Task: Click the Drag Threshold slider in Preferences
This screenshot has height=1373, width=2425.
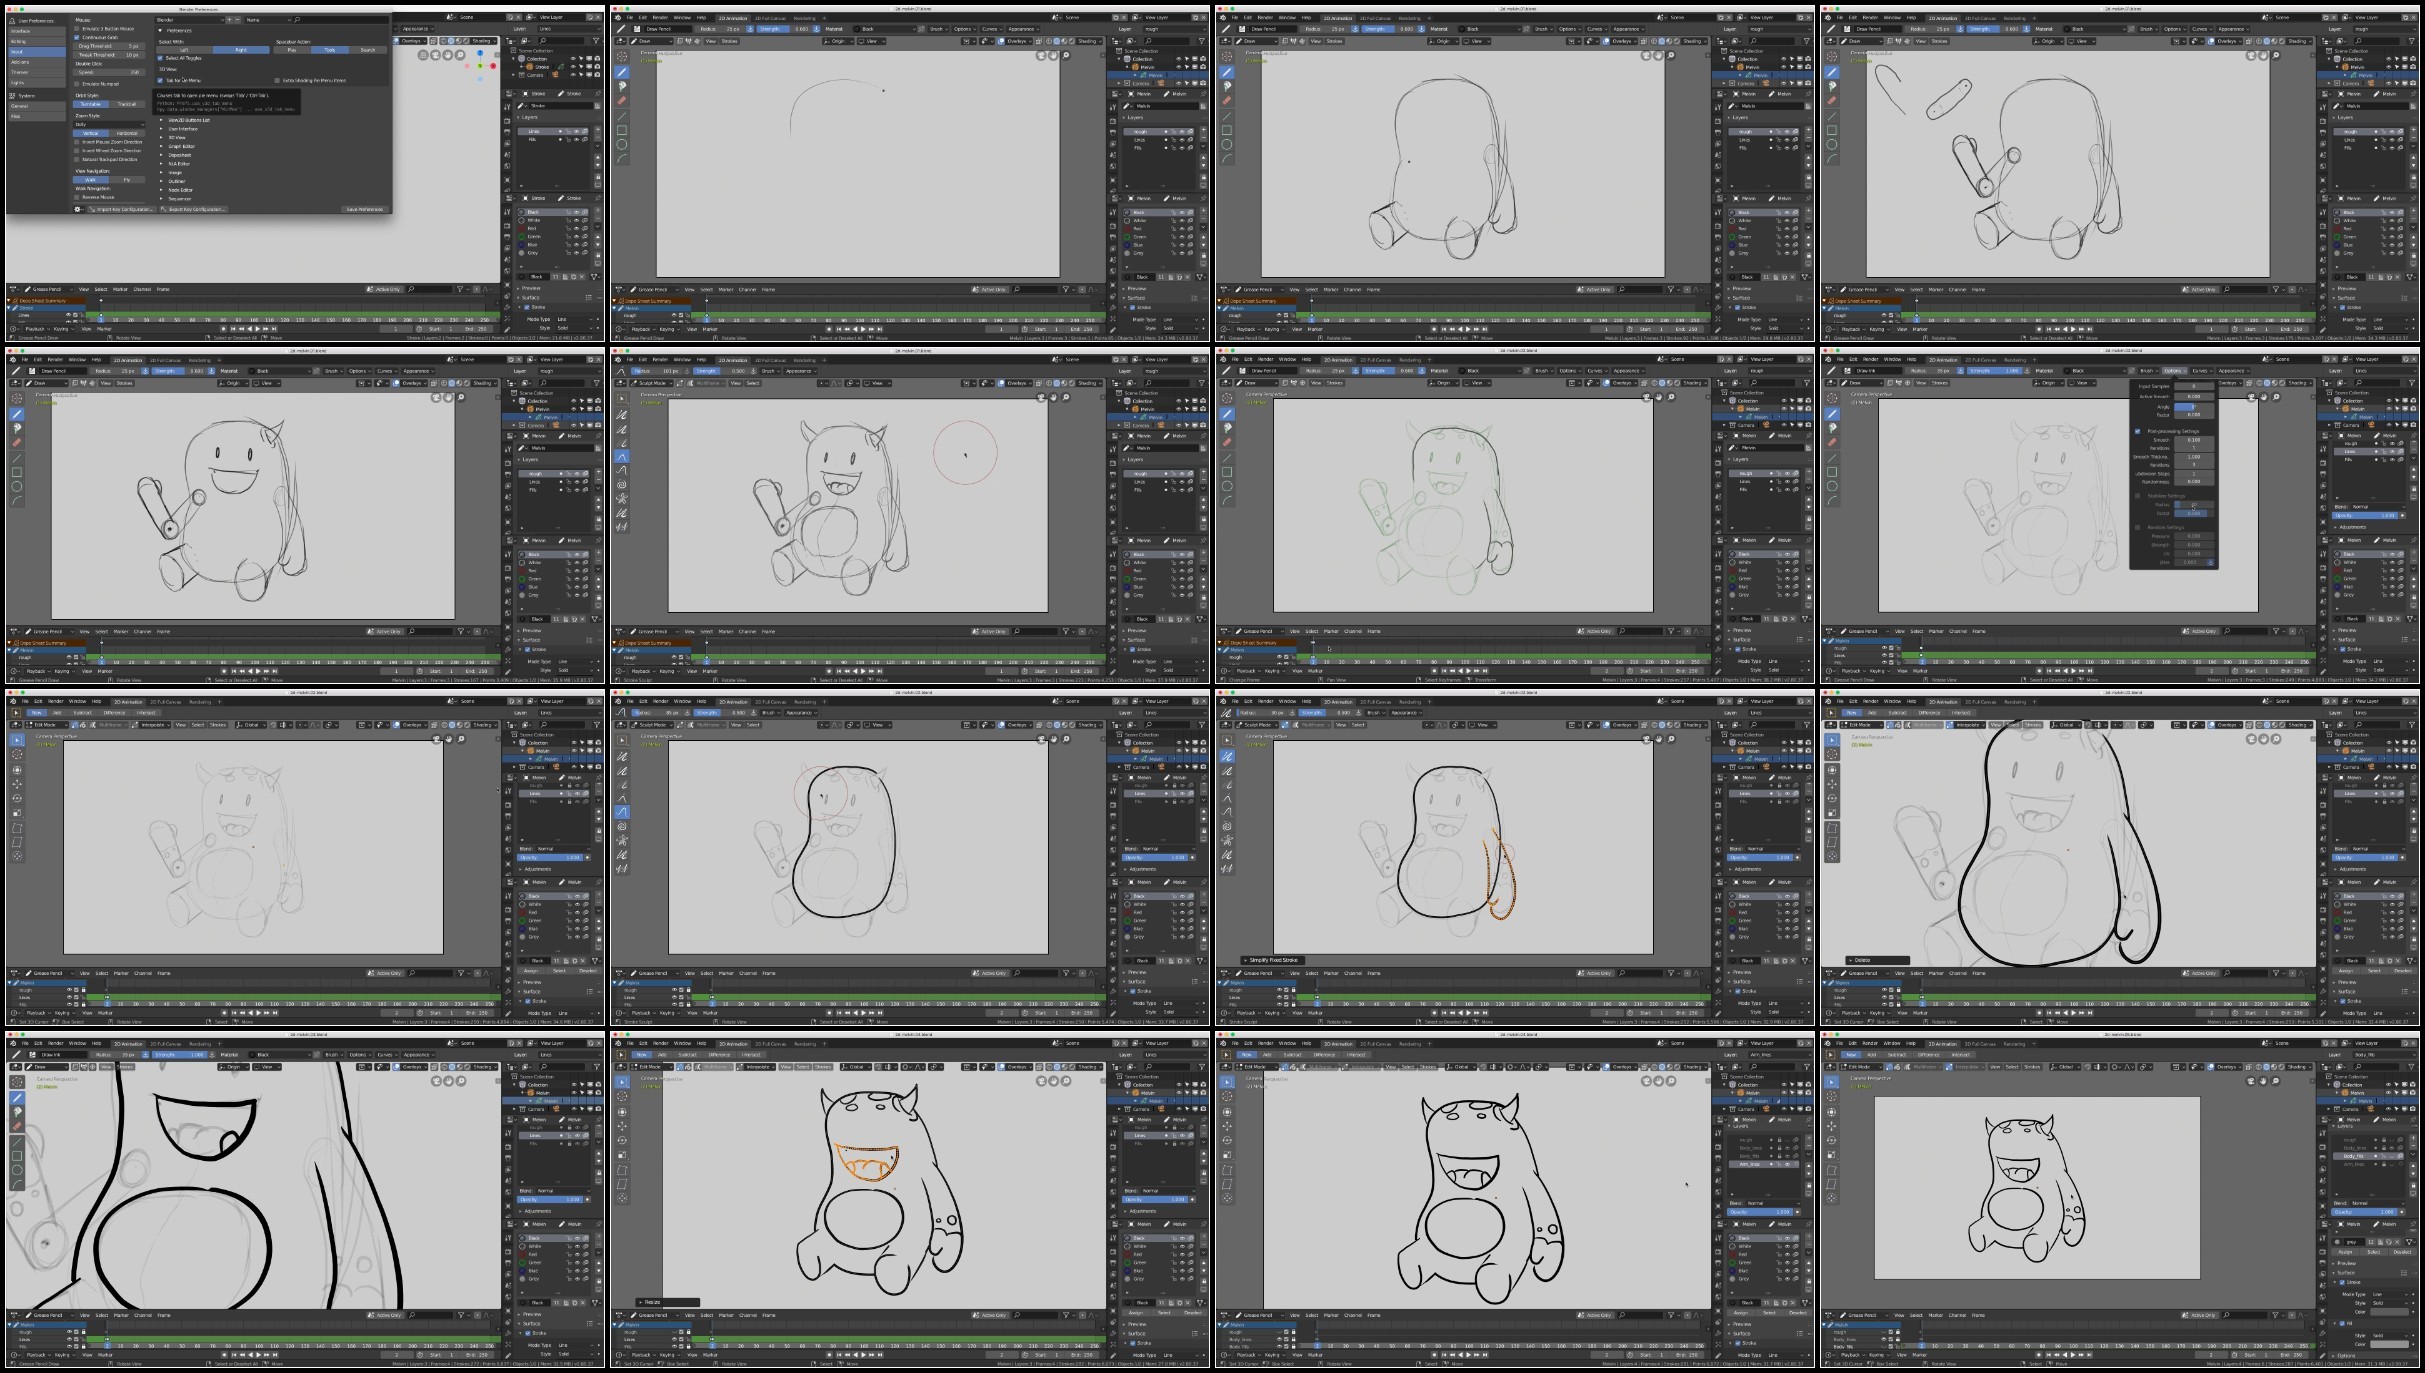Action: 109,46
